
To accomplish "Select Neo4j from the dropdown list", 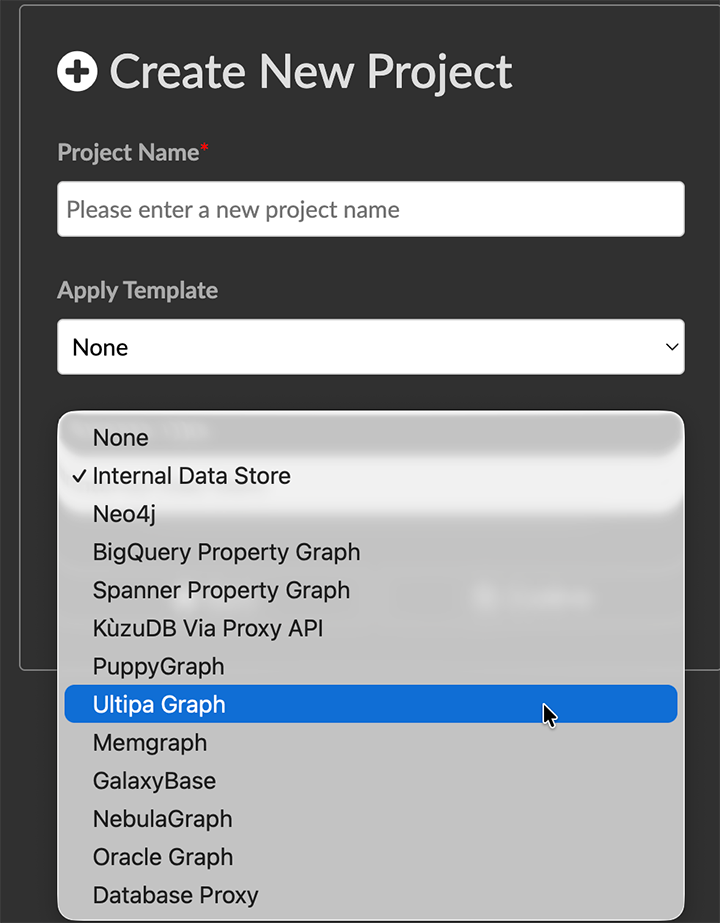I will coord(124,514).
